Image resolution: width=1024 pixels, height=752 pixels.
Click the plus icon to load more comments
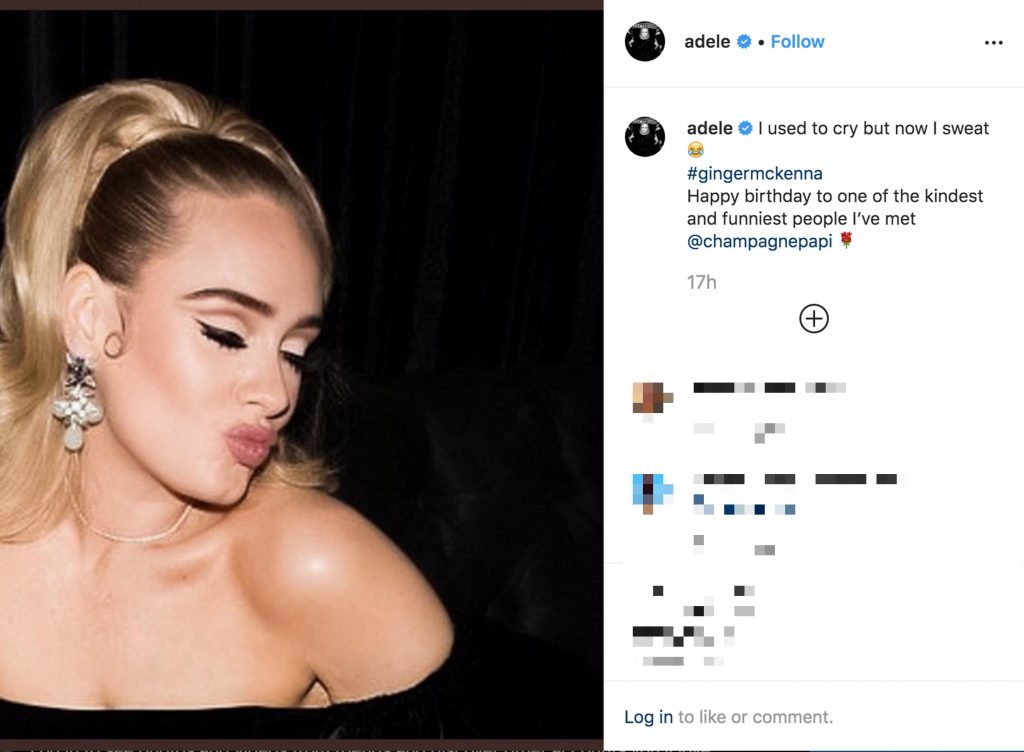(x=814, y=319)
